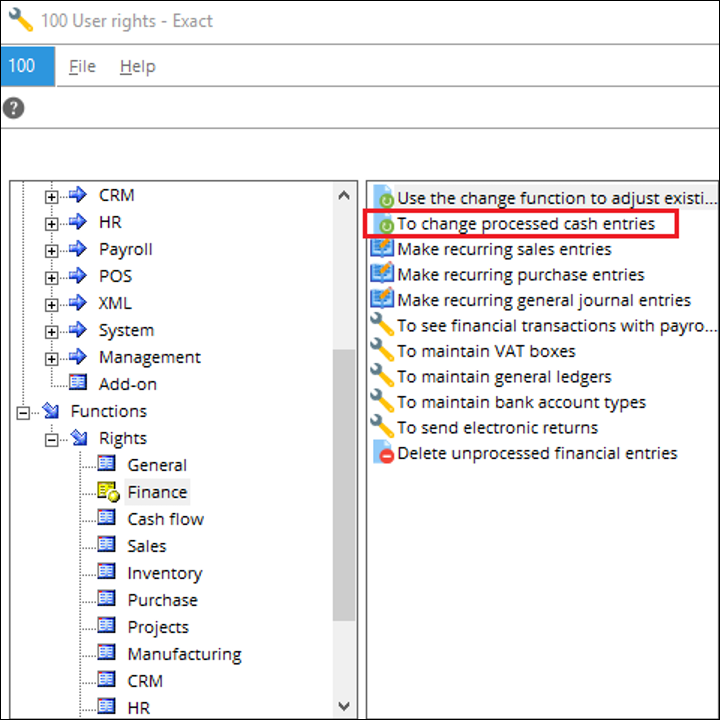720x720 pixels.
Task: Click wrench icon of 'To maintain VAT boxes'
Action: pyautogui.click(x=382, y=350)
